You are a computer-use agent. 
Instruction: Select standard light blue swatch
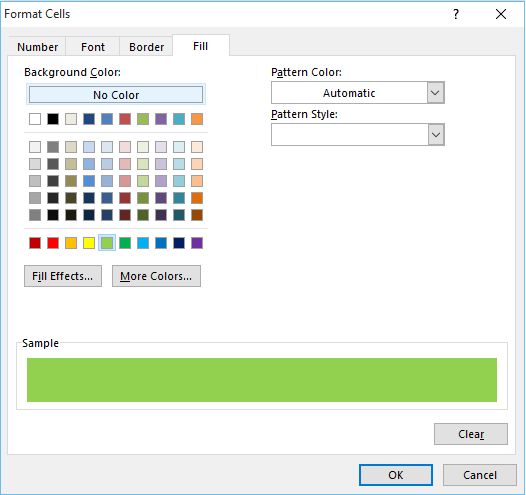(x=143, y=243)
